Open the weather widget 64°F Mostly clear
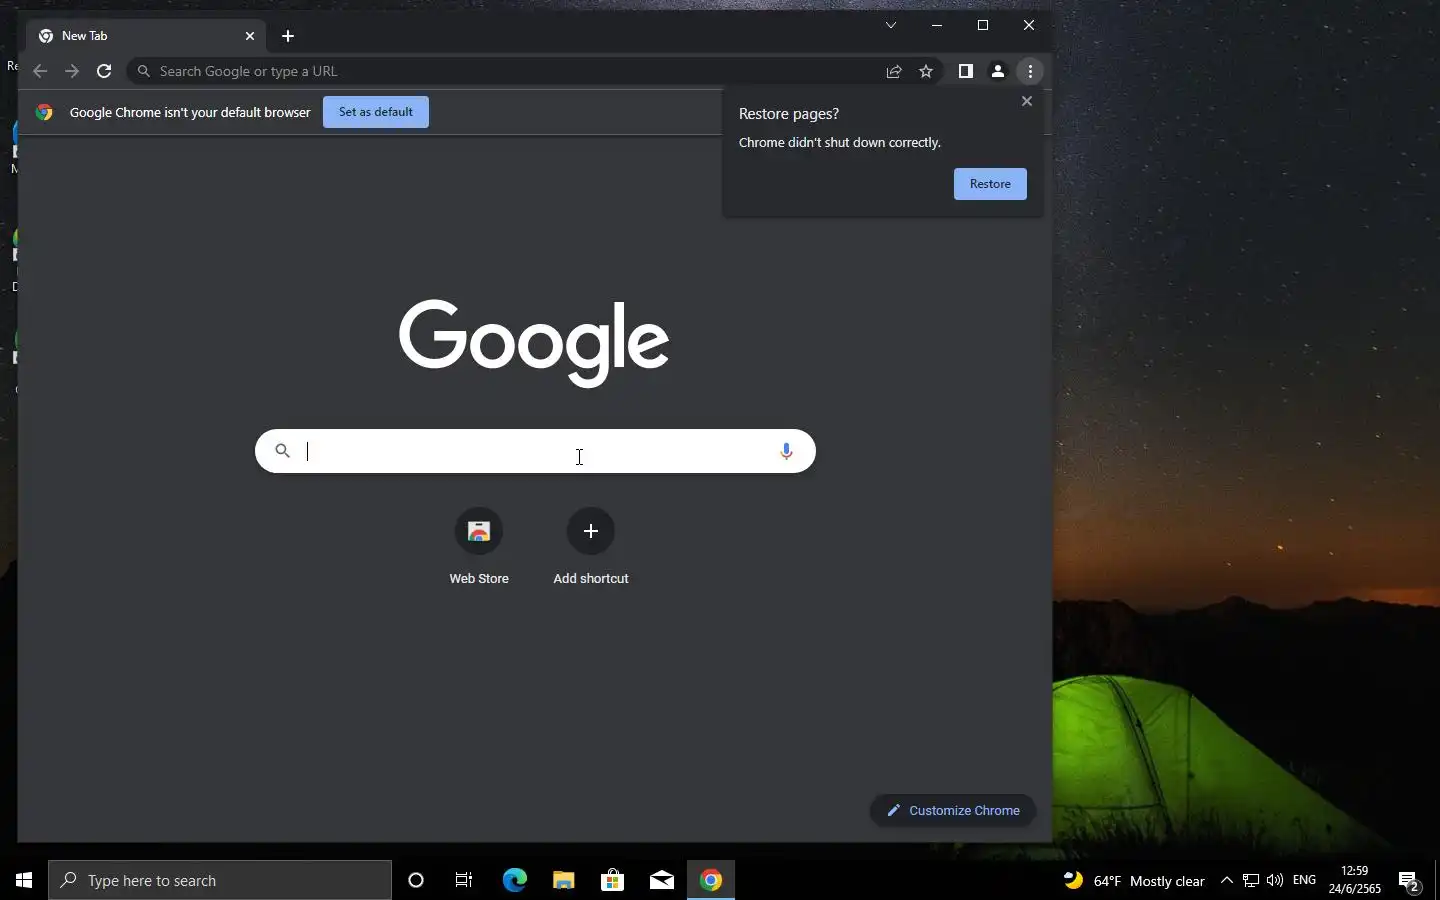Image resolution: width=1440 pixels, height=900 pixels. [x=1134, y=881]
